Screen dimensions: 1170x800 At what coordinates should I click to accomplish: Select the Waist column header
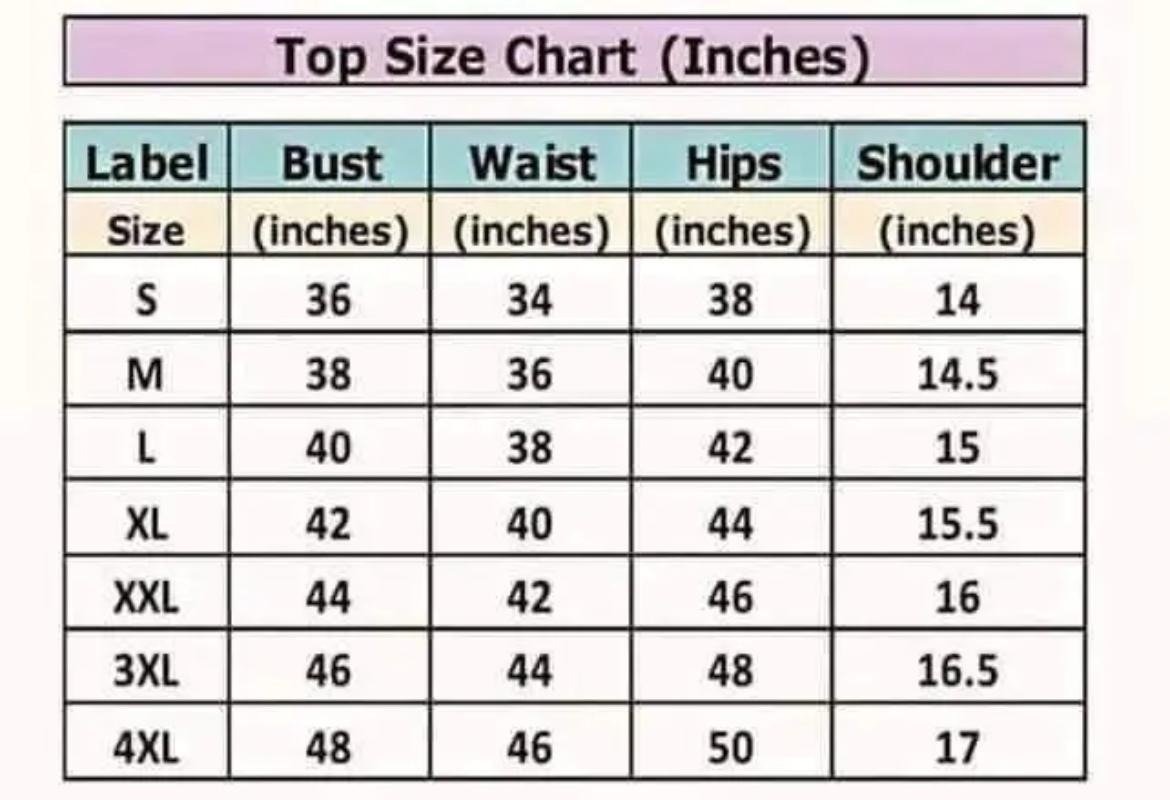click(531, 157)
